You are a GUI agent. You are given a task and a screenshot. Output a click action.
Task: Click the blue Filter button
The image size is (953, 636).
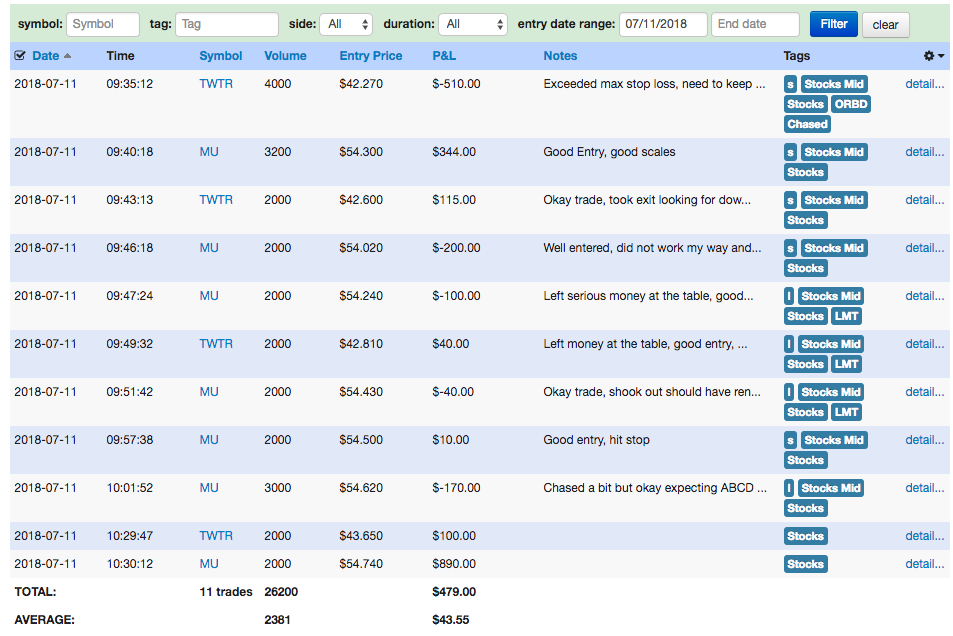833,24
